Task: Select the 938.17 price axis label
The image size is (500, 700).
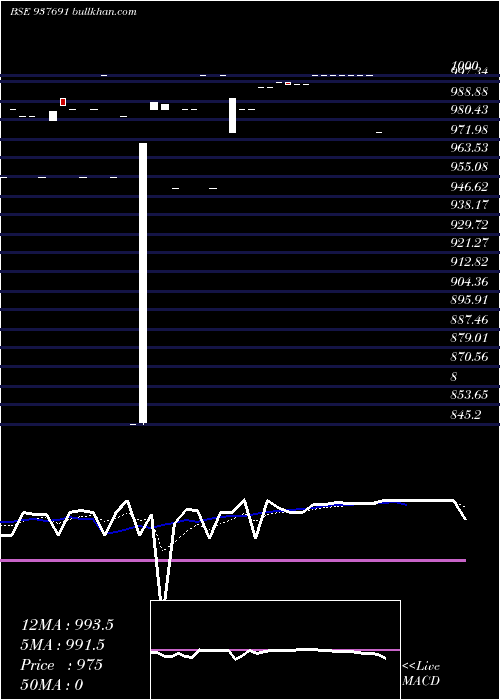Action: pos(469,205)
